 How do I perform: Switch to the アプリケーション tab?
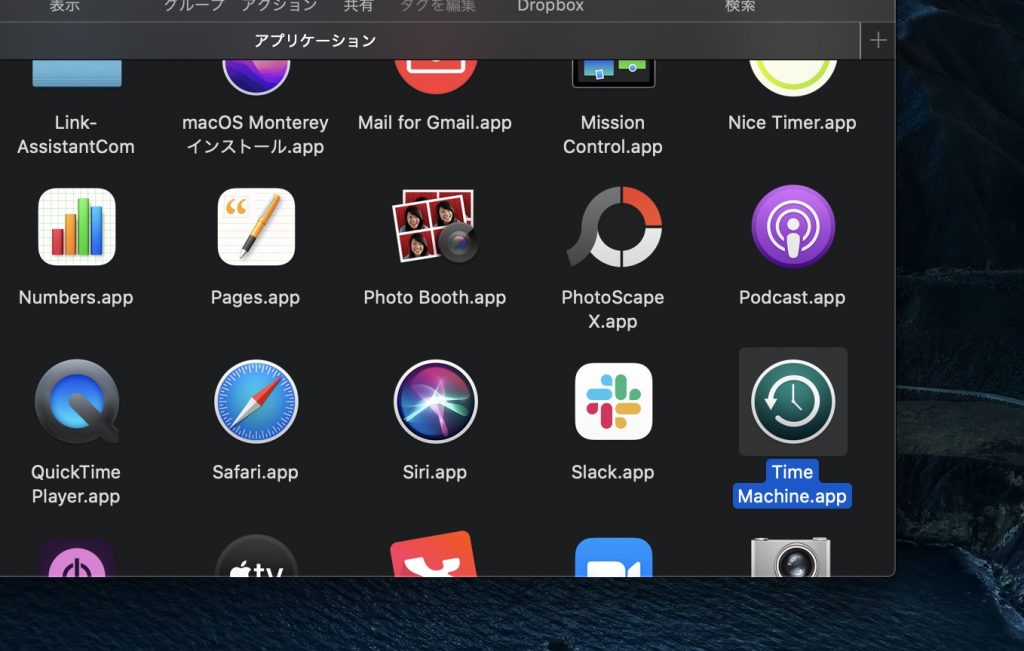click(315, 40)
